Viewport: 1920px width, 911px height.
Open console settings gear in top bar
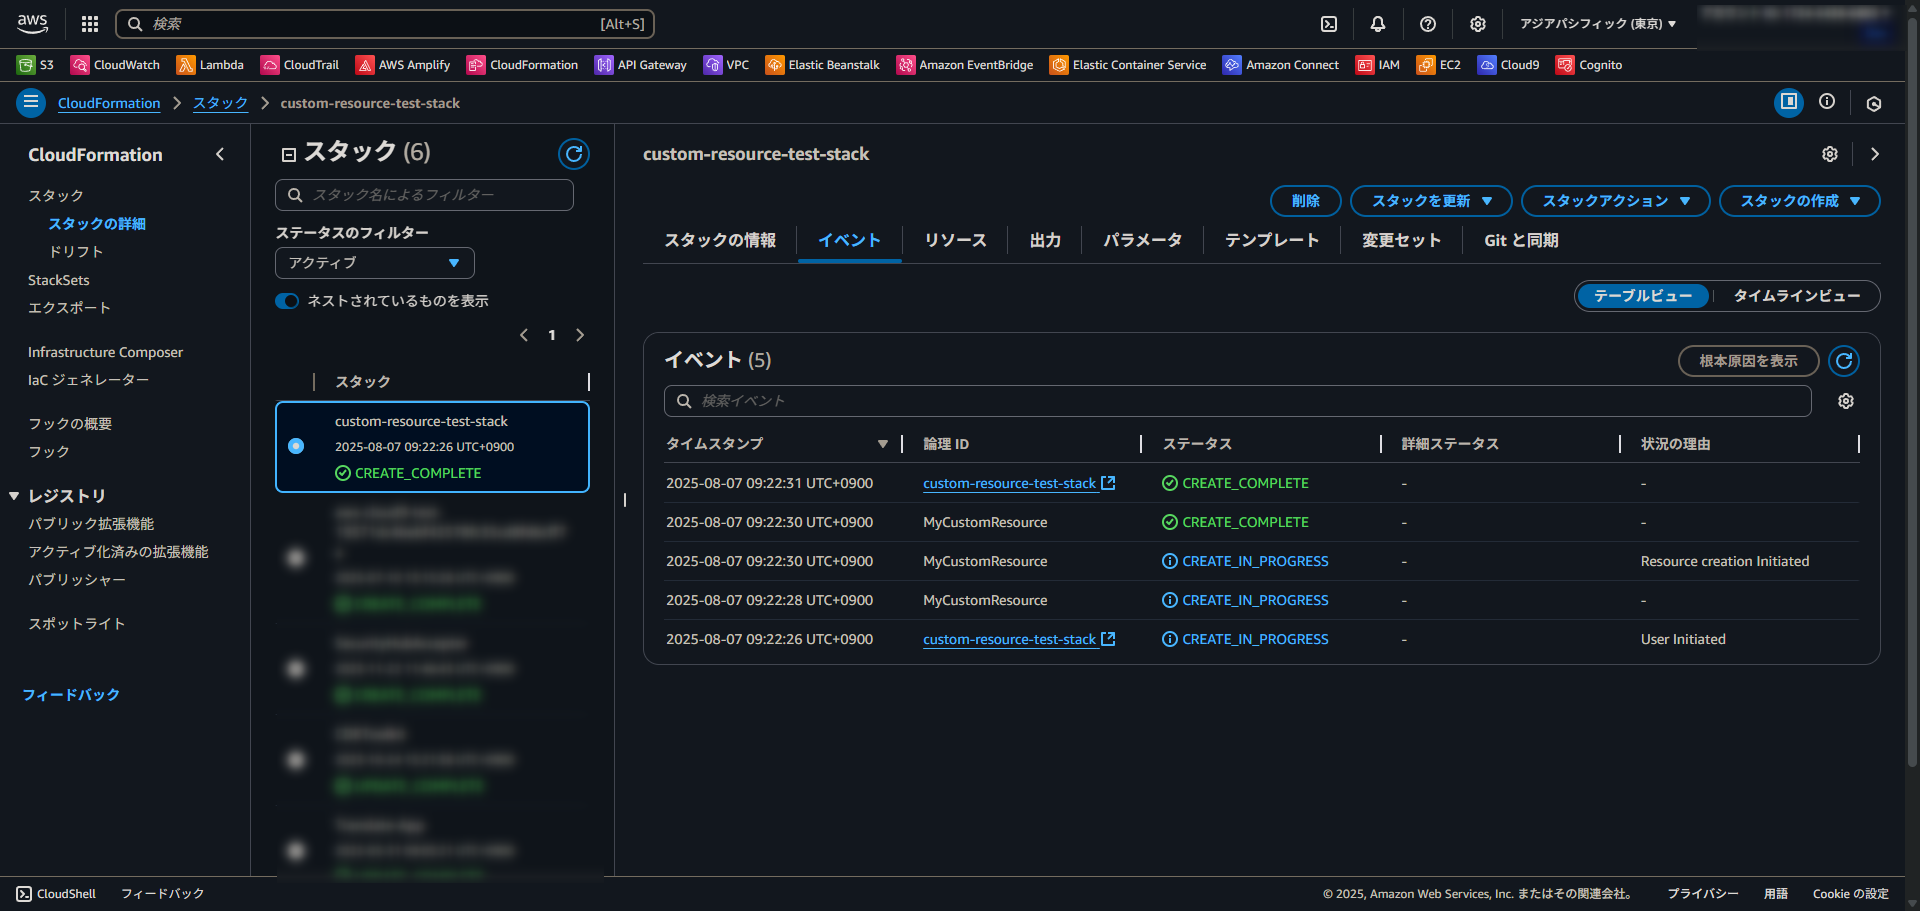point(1478,24)
